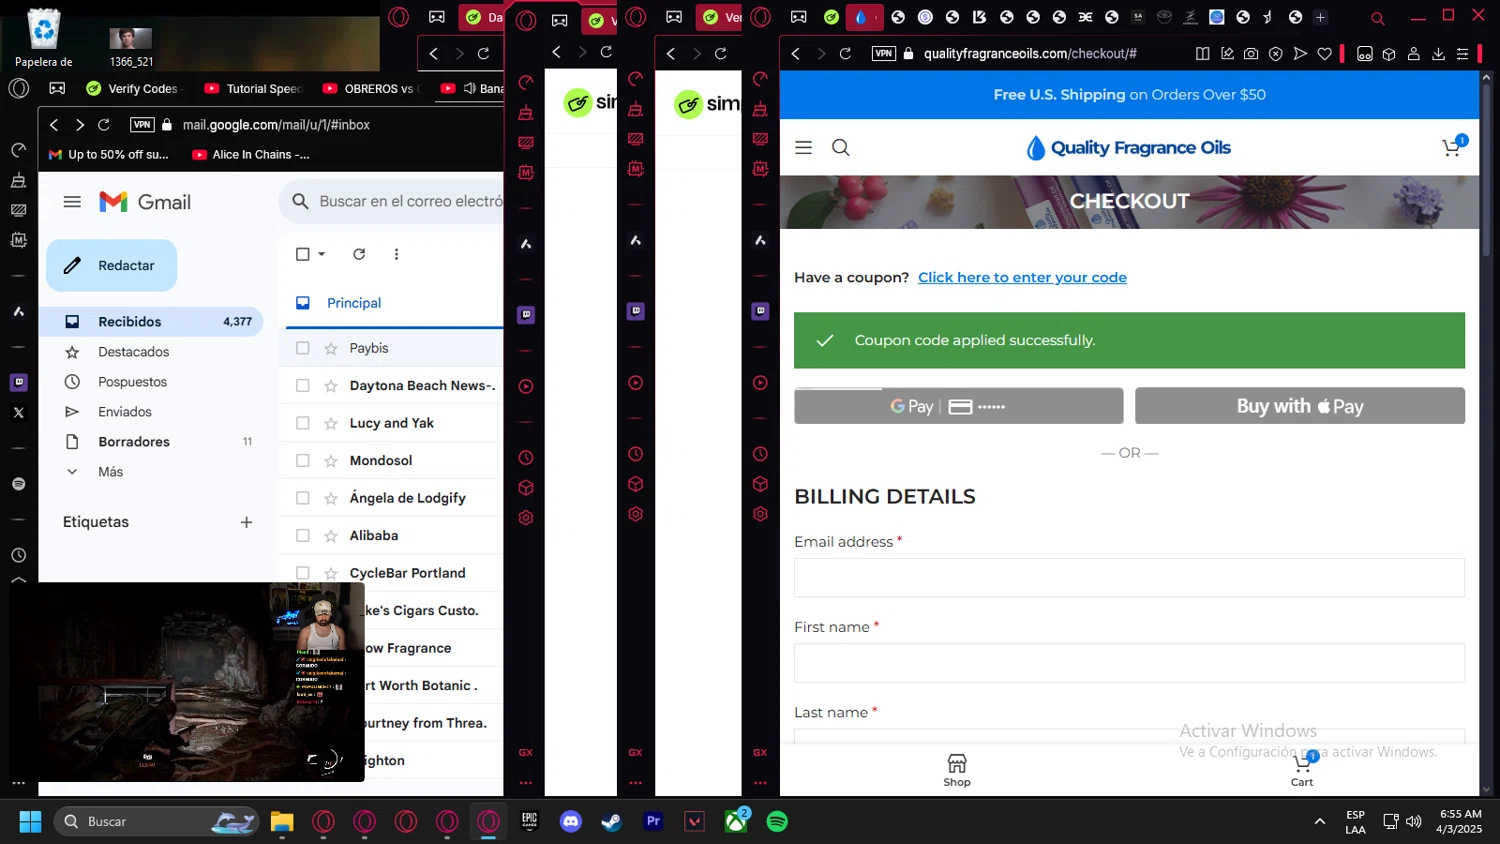This screenshot has width=1500, height=844.
Task: Click the snapshot camera icon in checkout address bar
Action: (x=1251, y=54)
